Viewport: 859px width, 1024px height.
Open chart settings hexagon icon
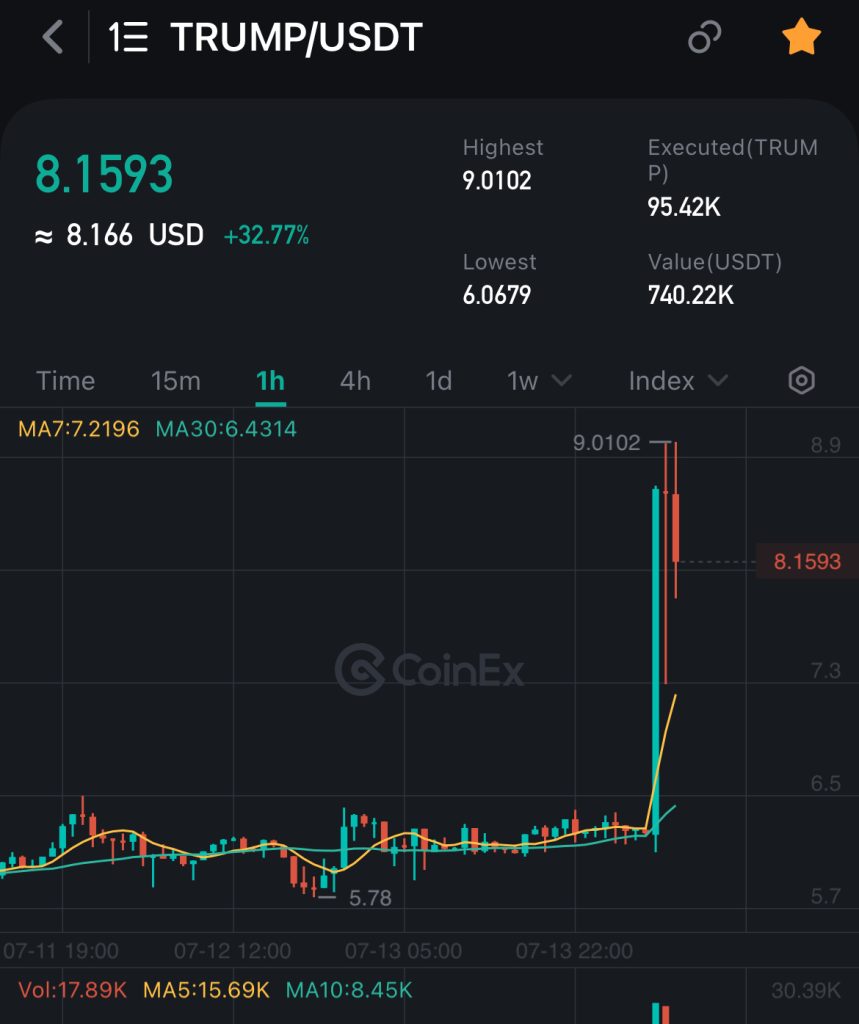(802, 380)
